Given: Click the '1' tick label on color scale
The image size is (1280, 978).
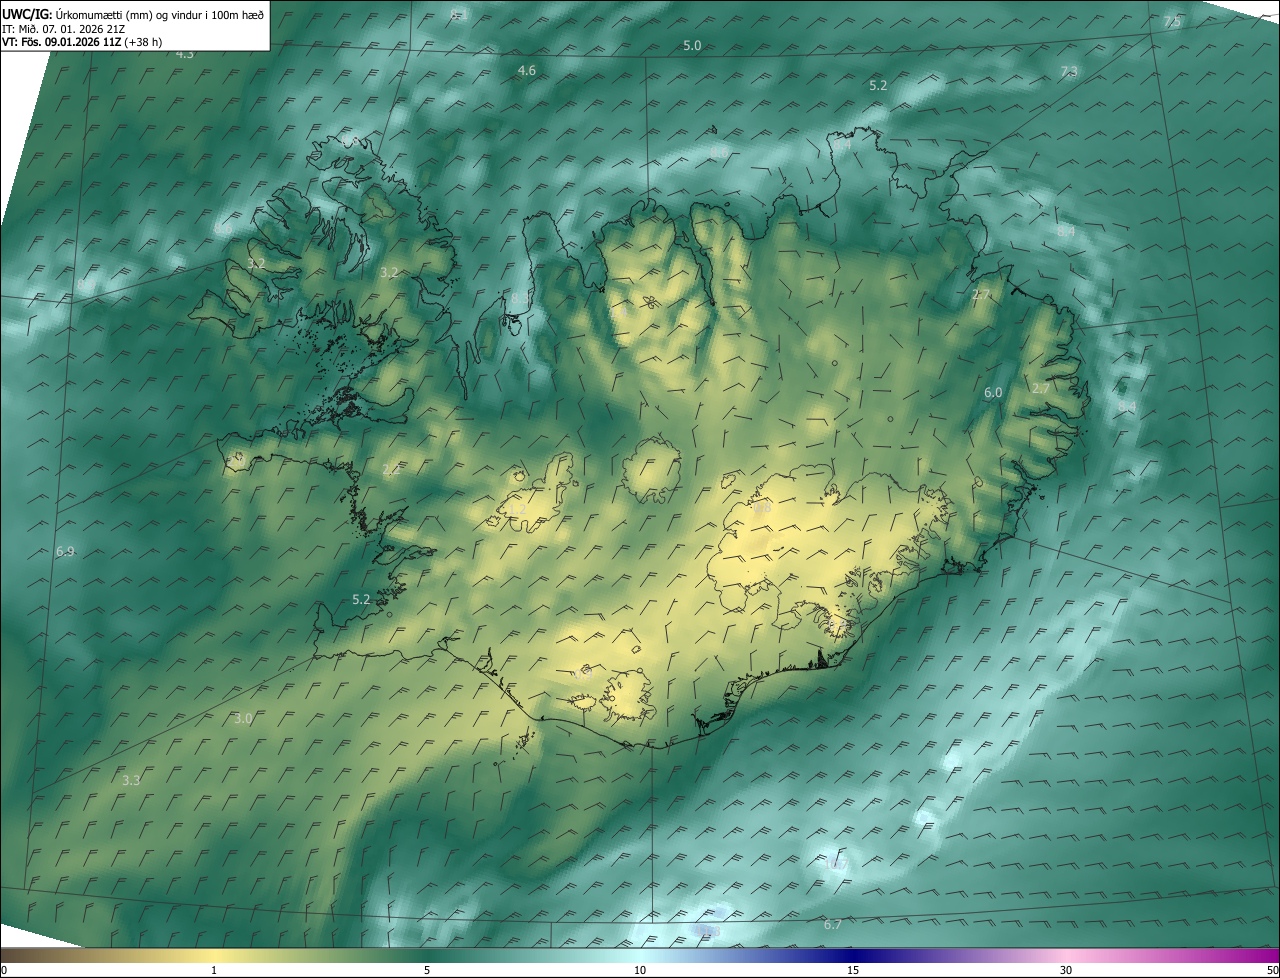Looking at the screenshot, I should [x=214, y=970].
